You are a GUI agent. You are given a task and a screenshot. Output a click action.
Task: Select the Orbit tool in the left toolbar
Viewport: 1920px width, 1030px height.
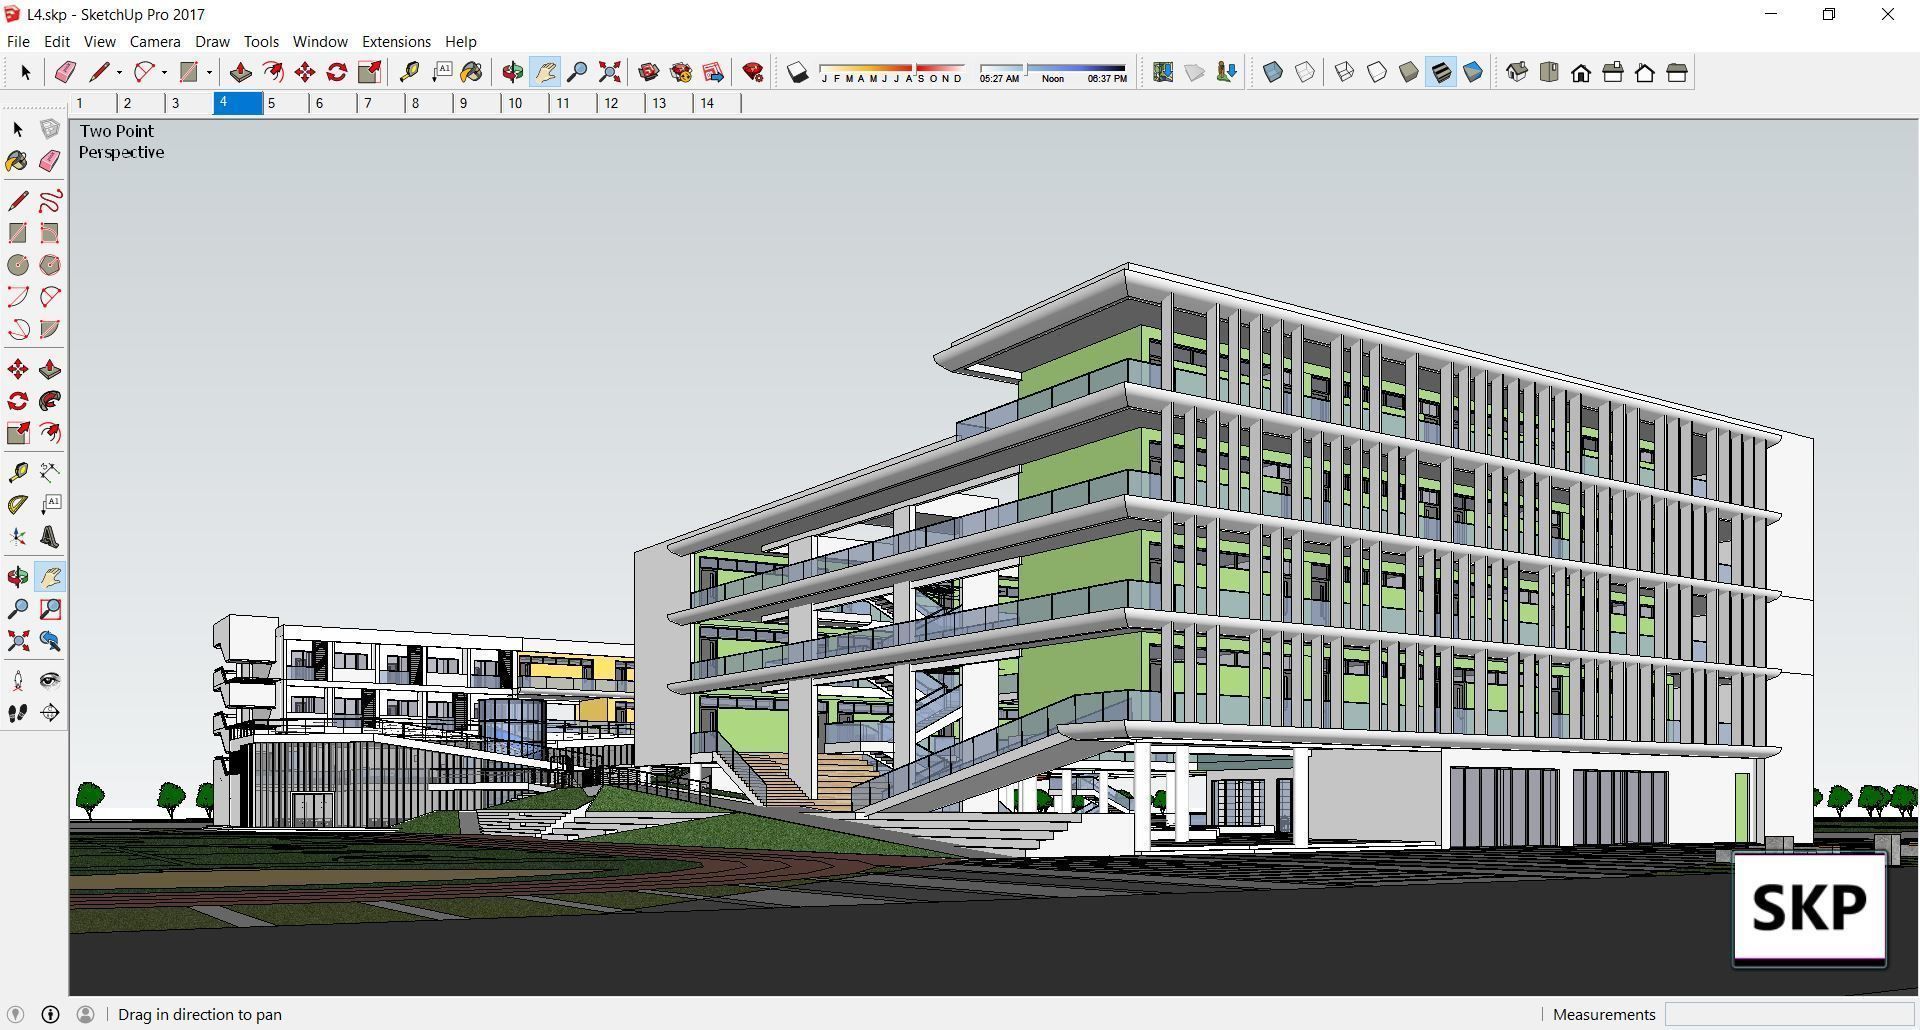[18, 577]
